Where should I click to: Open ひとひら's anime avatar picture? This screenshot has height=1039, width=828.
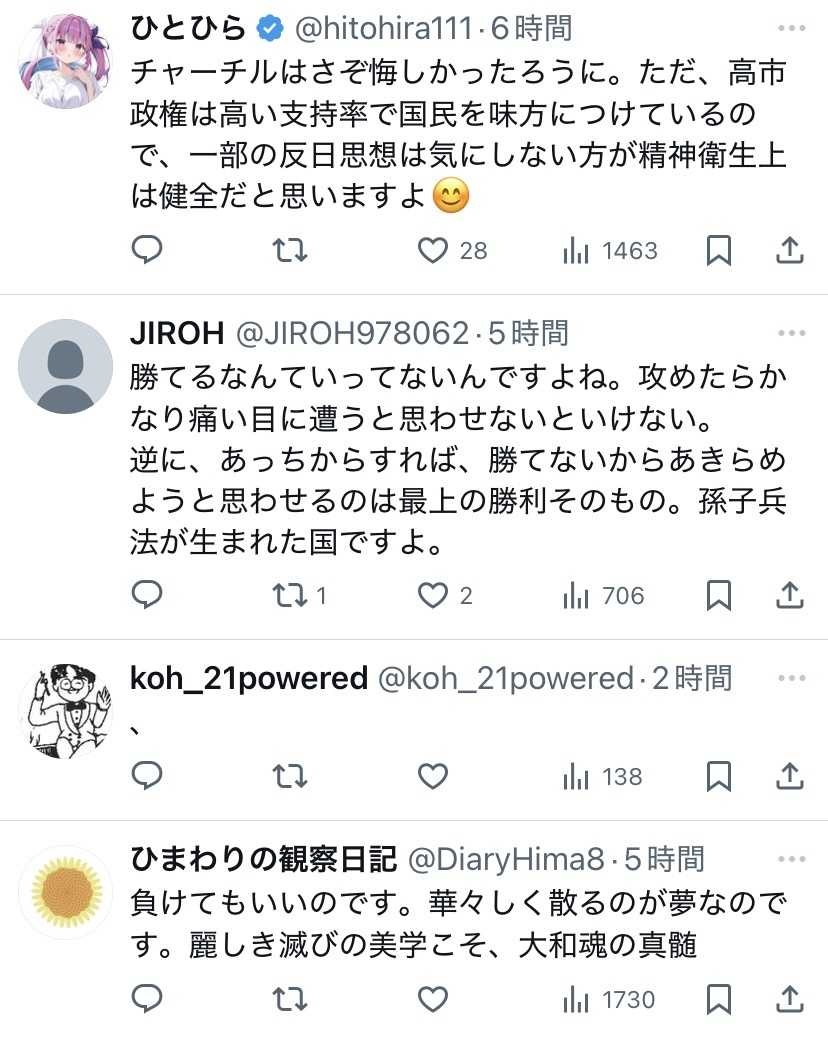coord(65,60)
